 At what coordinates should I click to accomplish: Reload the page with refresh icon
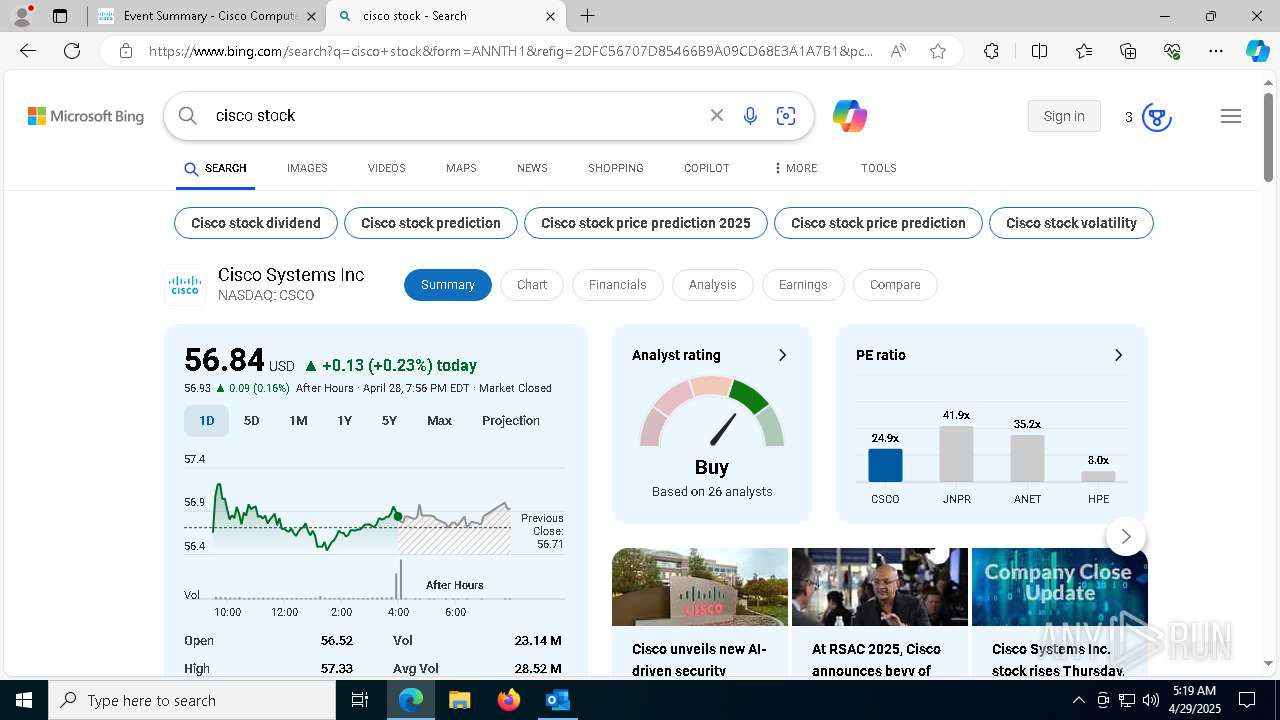click(72, 51)
